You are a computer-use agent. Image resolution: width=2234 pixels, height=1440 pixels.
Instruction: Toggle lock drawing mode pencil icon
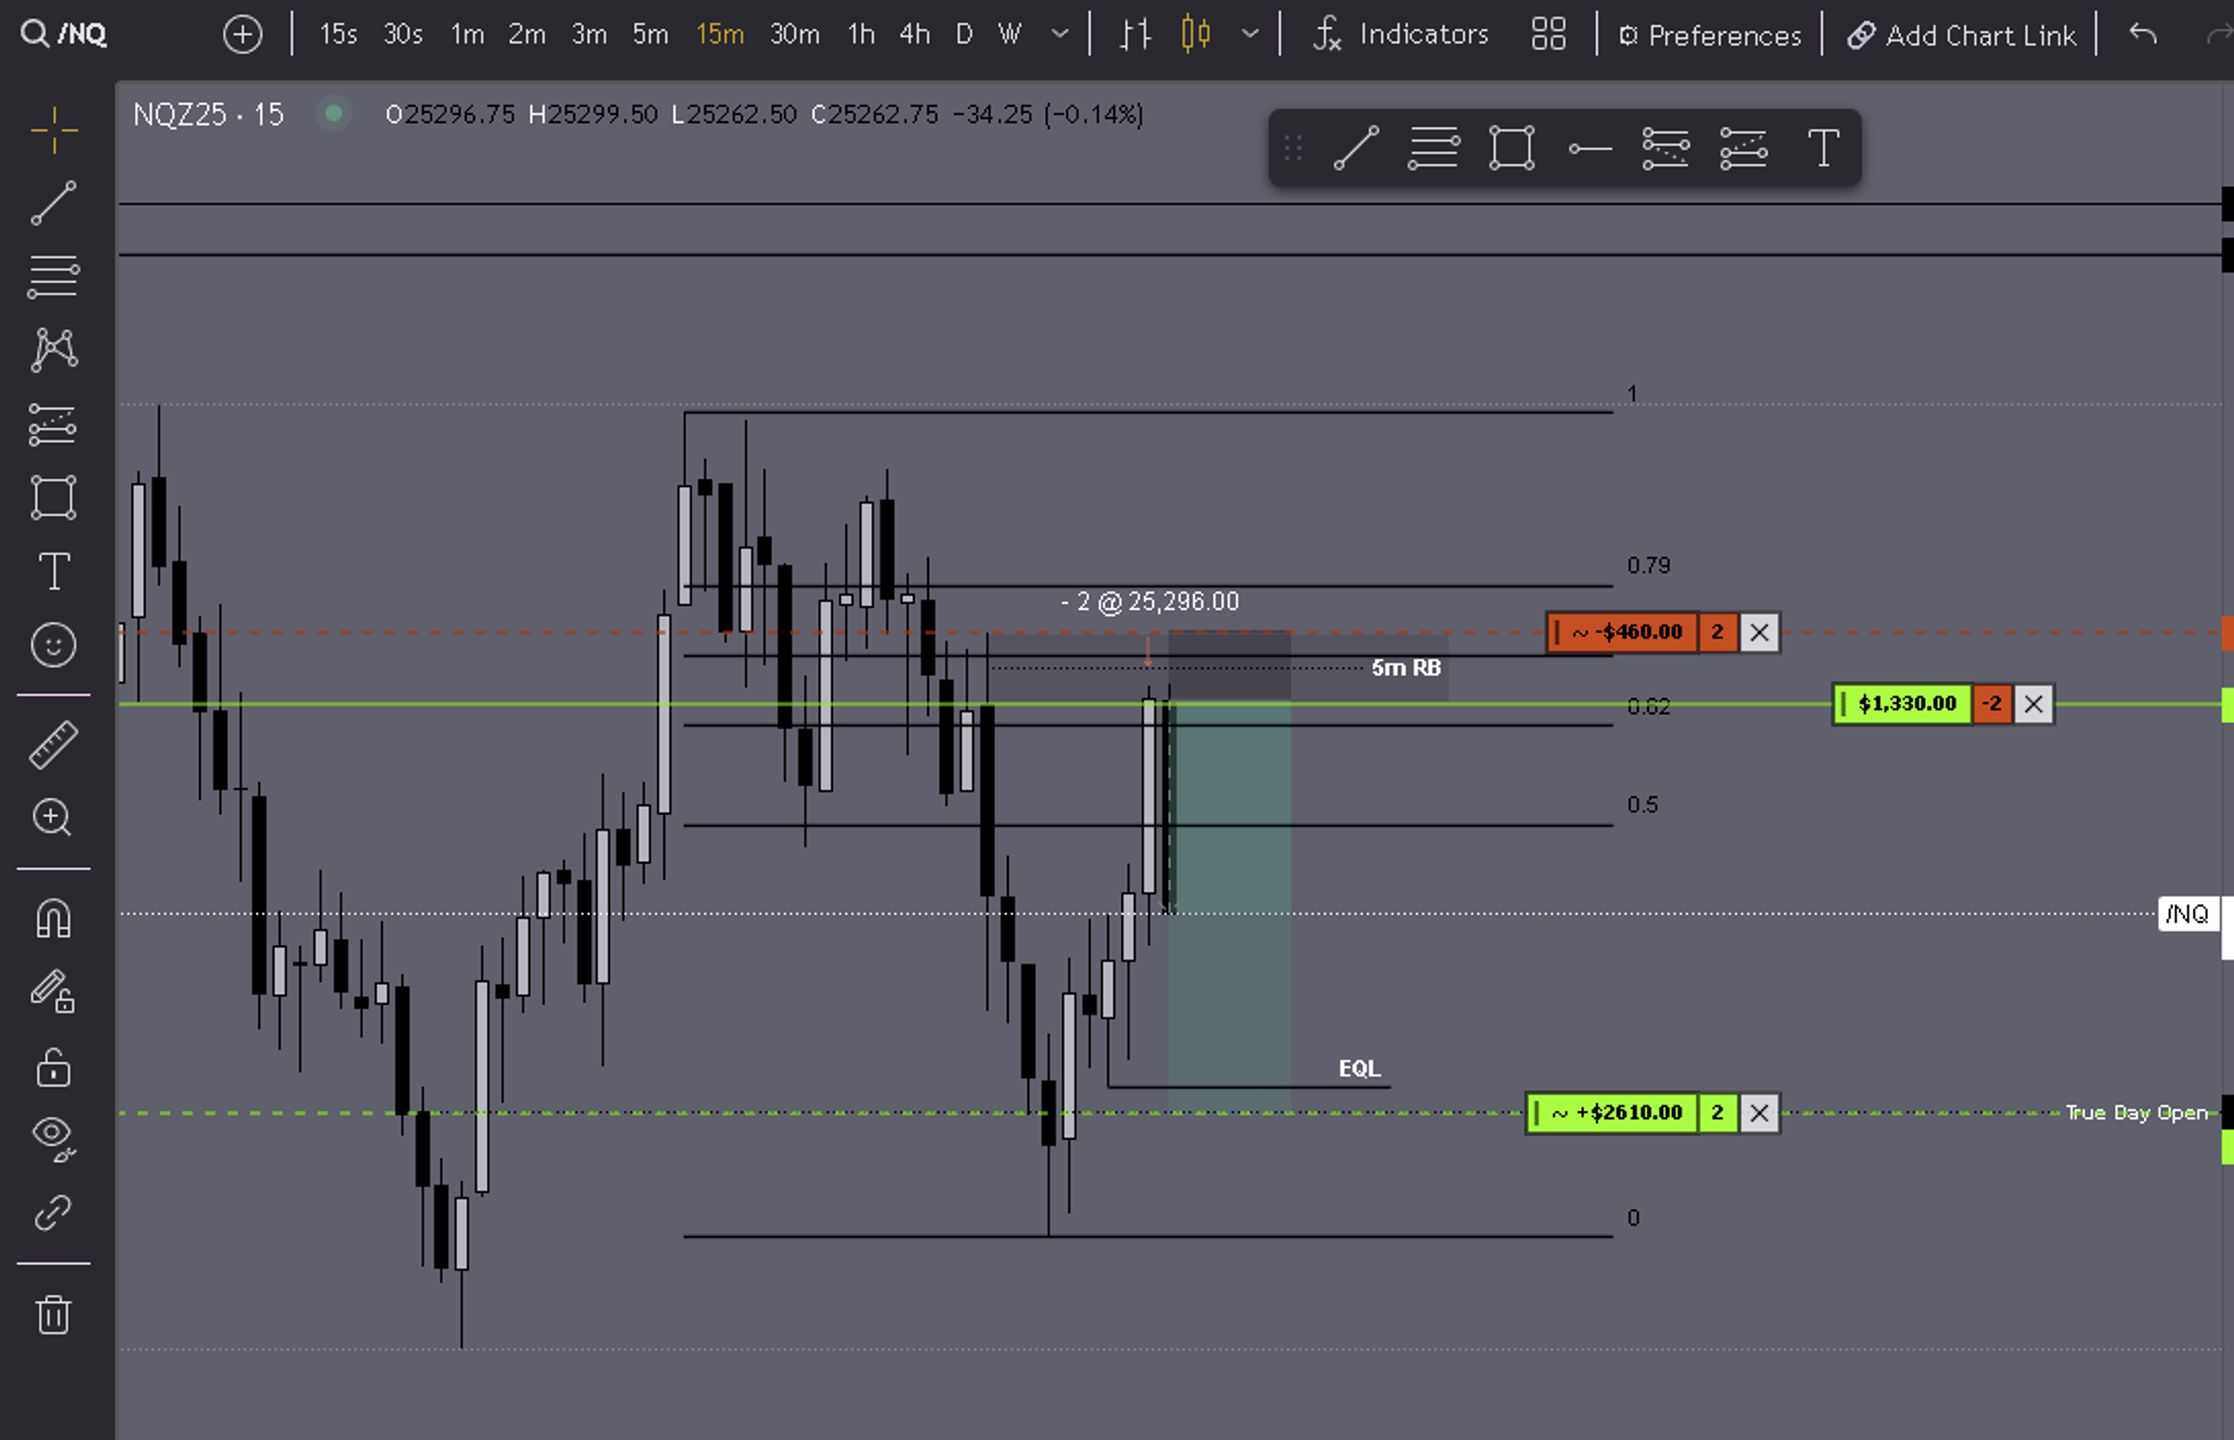point(54,992)
